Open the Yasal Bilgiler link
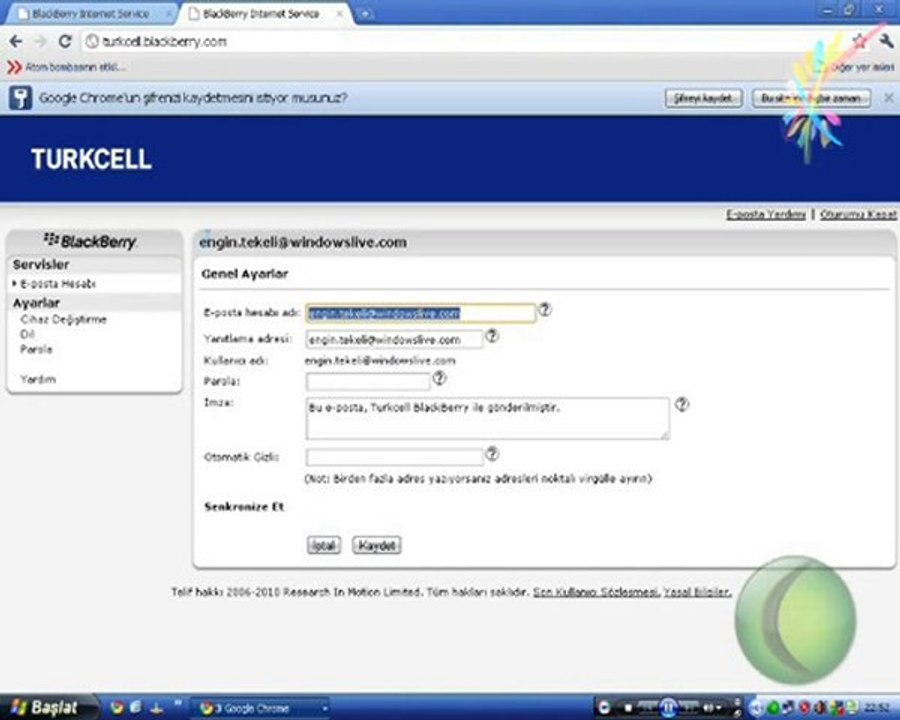Screen dimensions: 900x720 [697, 592]
